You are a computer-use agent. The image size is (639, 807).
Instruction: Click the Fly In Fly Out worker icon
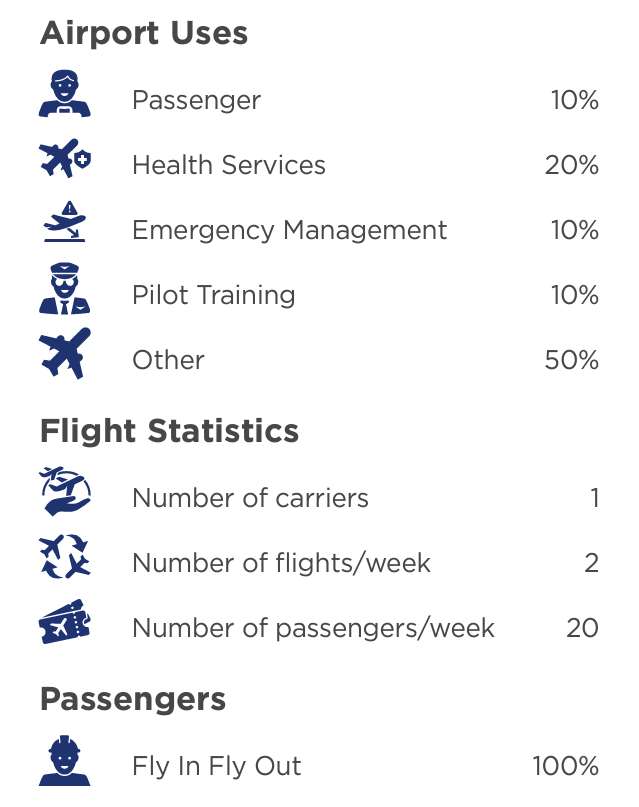point(65,760)
